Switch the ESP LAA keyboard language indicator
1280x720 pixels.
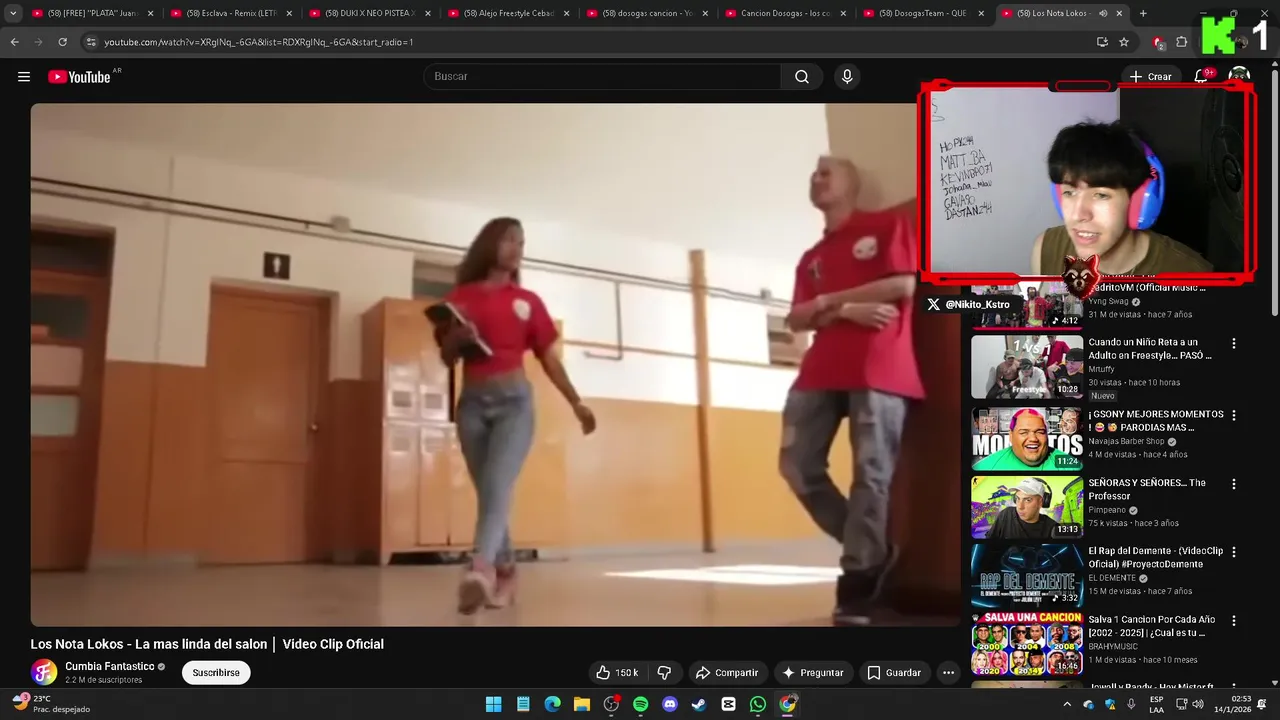pos(1156,704)
